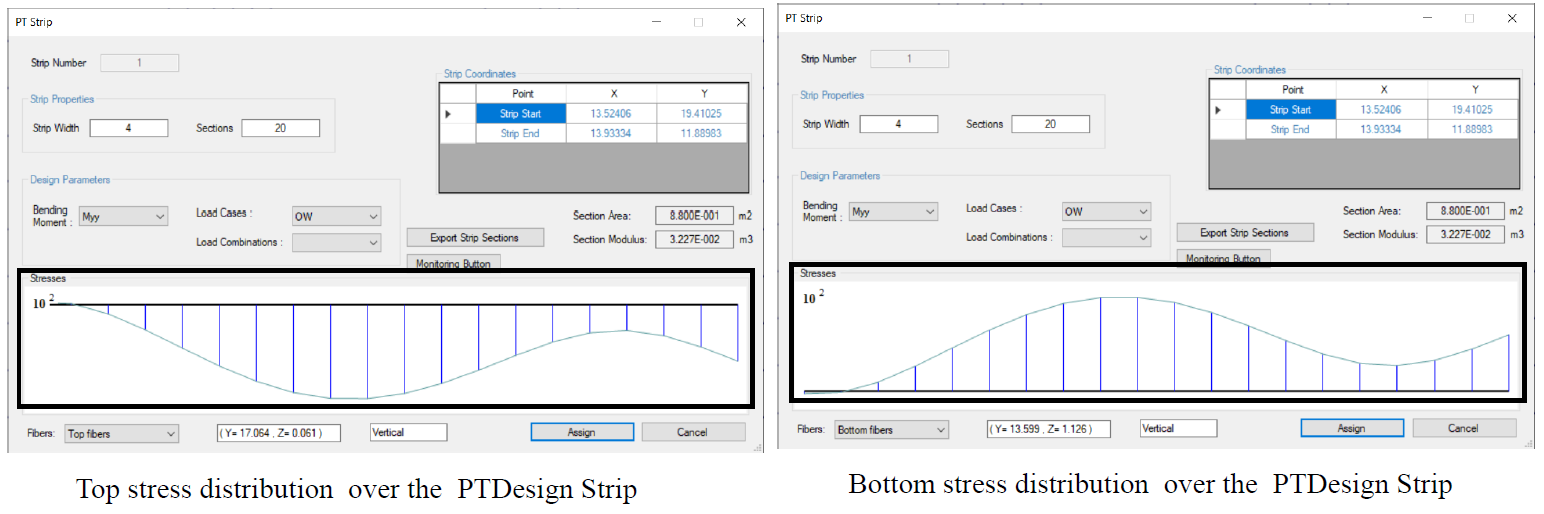Minimize the PT Strip window showing Top fibers
This screenshot has width=1544, height=514.
pos(656,22)
